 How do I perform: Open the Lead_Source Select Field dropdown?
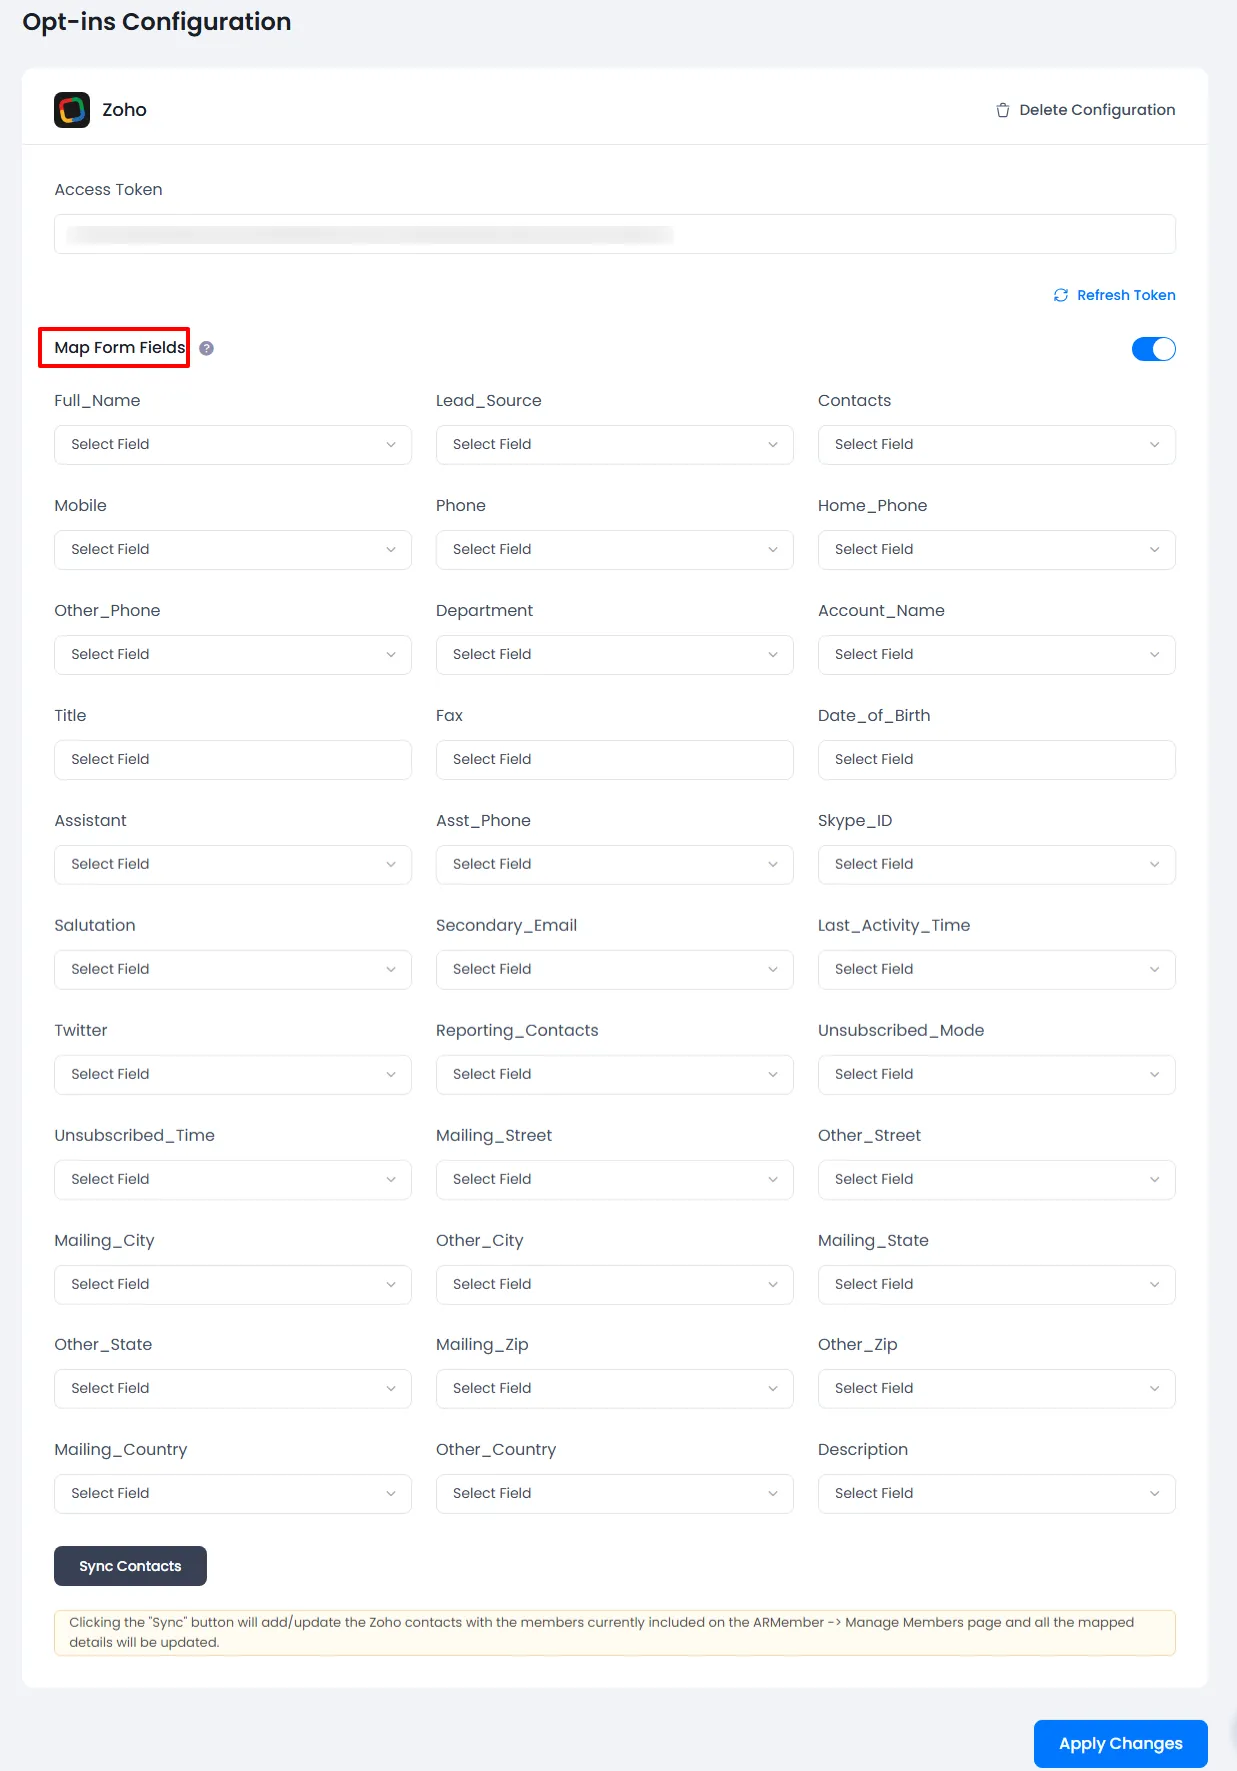[x=614, y=445]
